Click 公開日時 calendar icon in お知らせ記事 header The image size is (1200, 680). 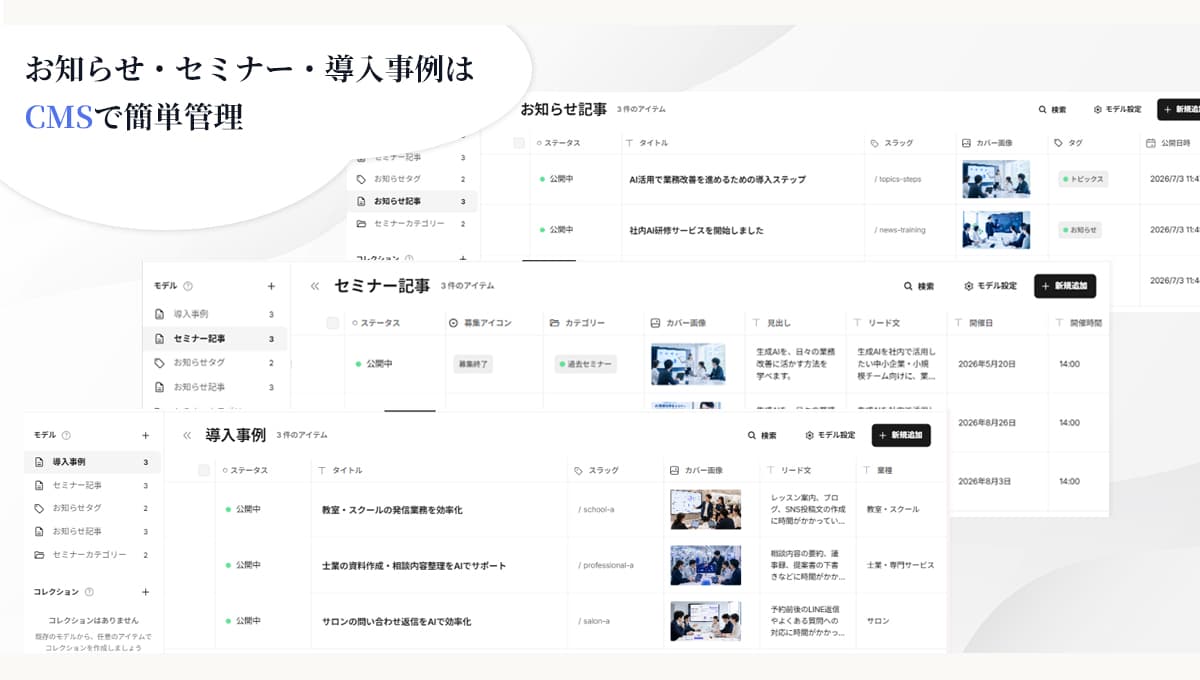(1151, 143)
